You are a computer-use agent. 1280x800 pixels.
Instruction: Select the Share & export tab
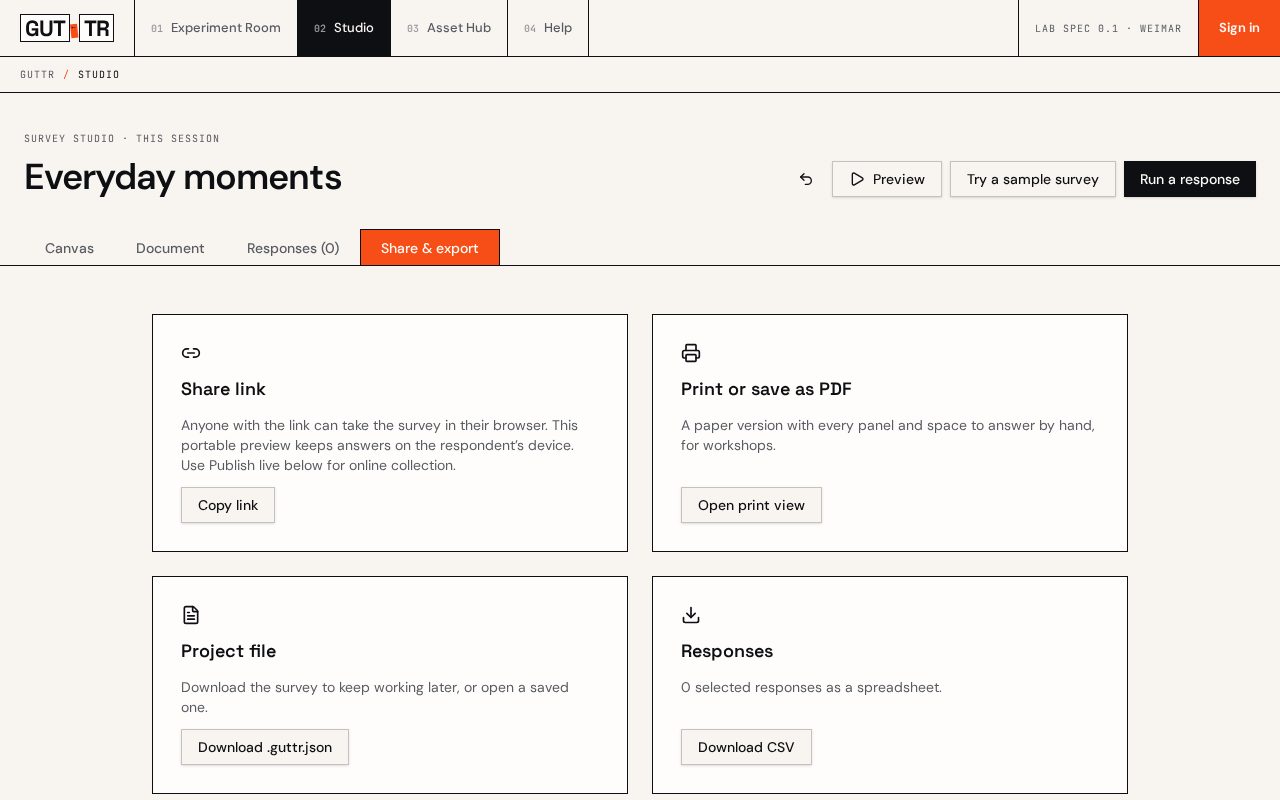[430, 248]
